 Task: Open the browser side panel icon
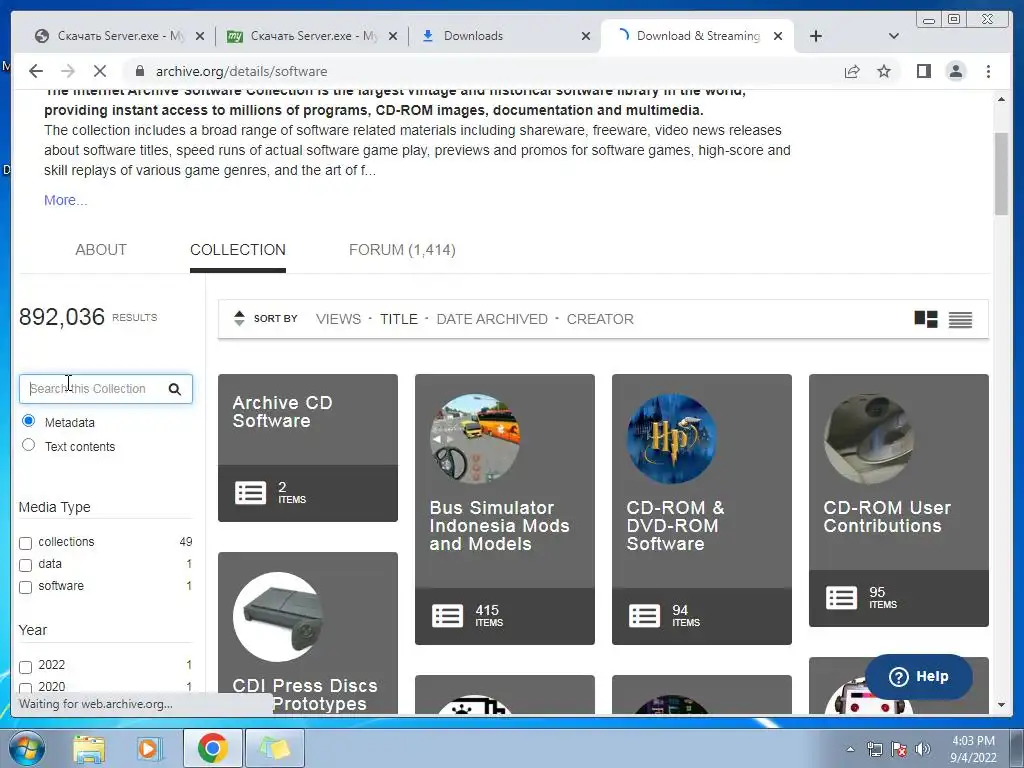pyautogui.click(x=923, y=71)
